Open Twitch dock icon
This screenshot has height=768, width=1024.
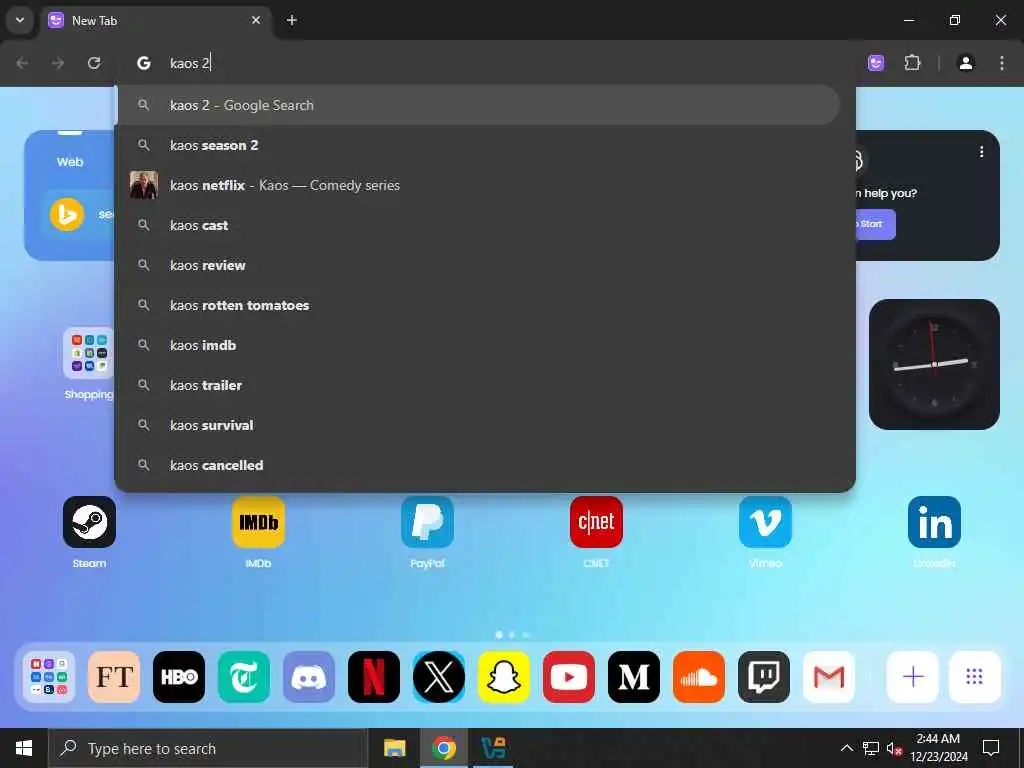[764, 677]
